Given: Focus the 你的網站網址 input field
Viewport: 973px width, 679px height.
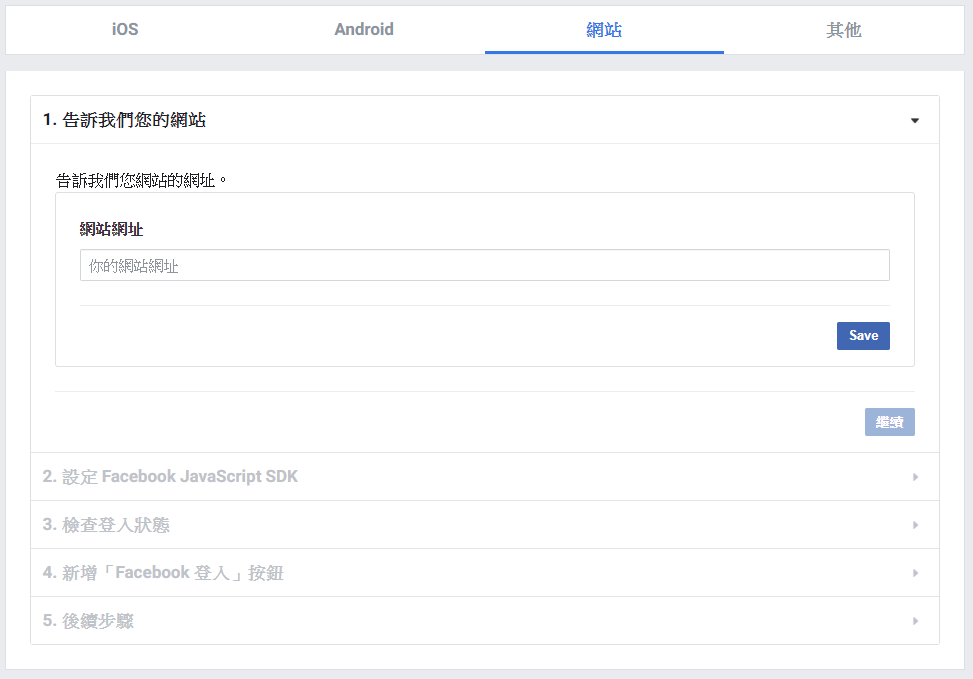Looking at the screenshot, I should click(485, 266).
